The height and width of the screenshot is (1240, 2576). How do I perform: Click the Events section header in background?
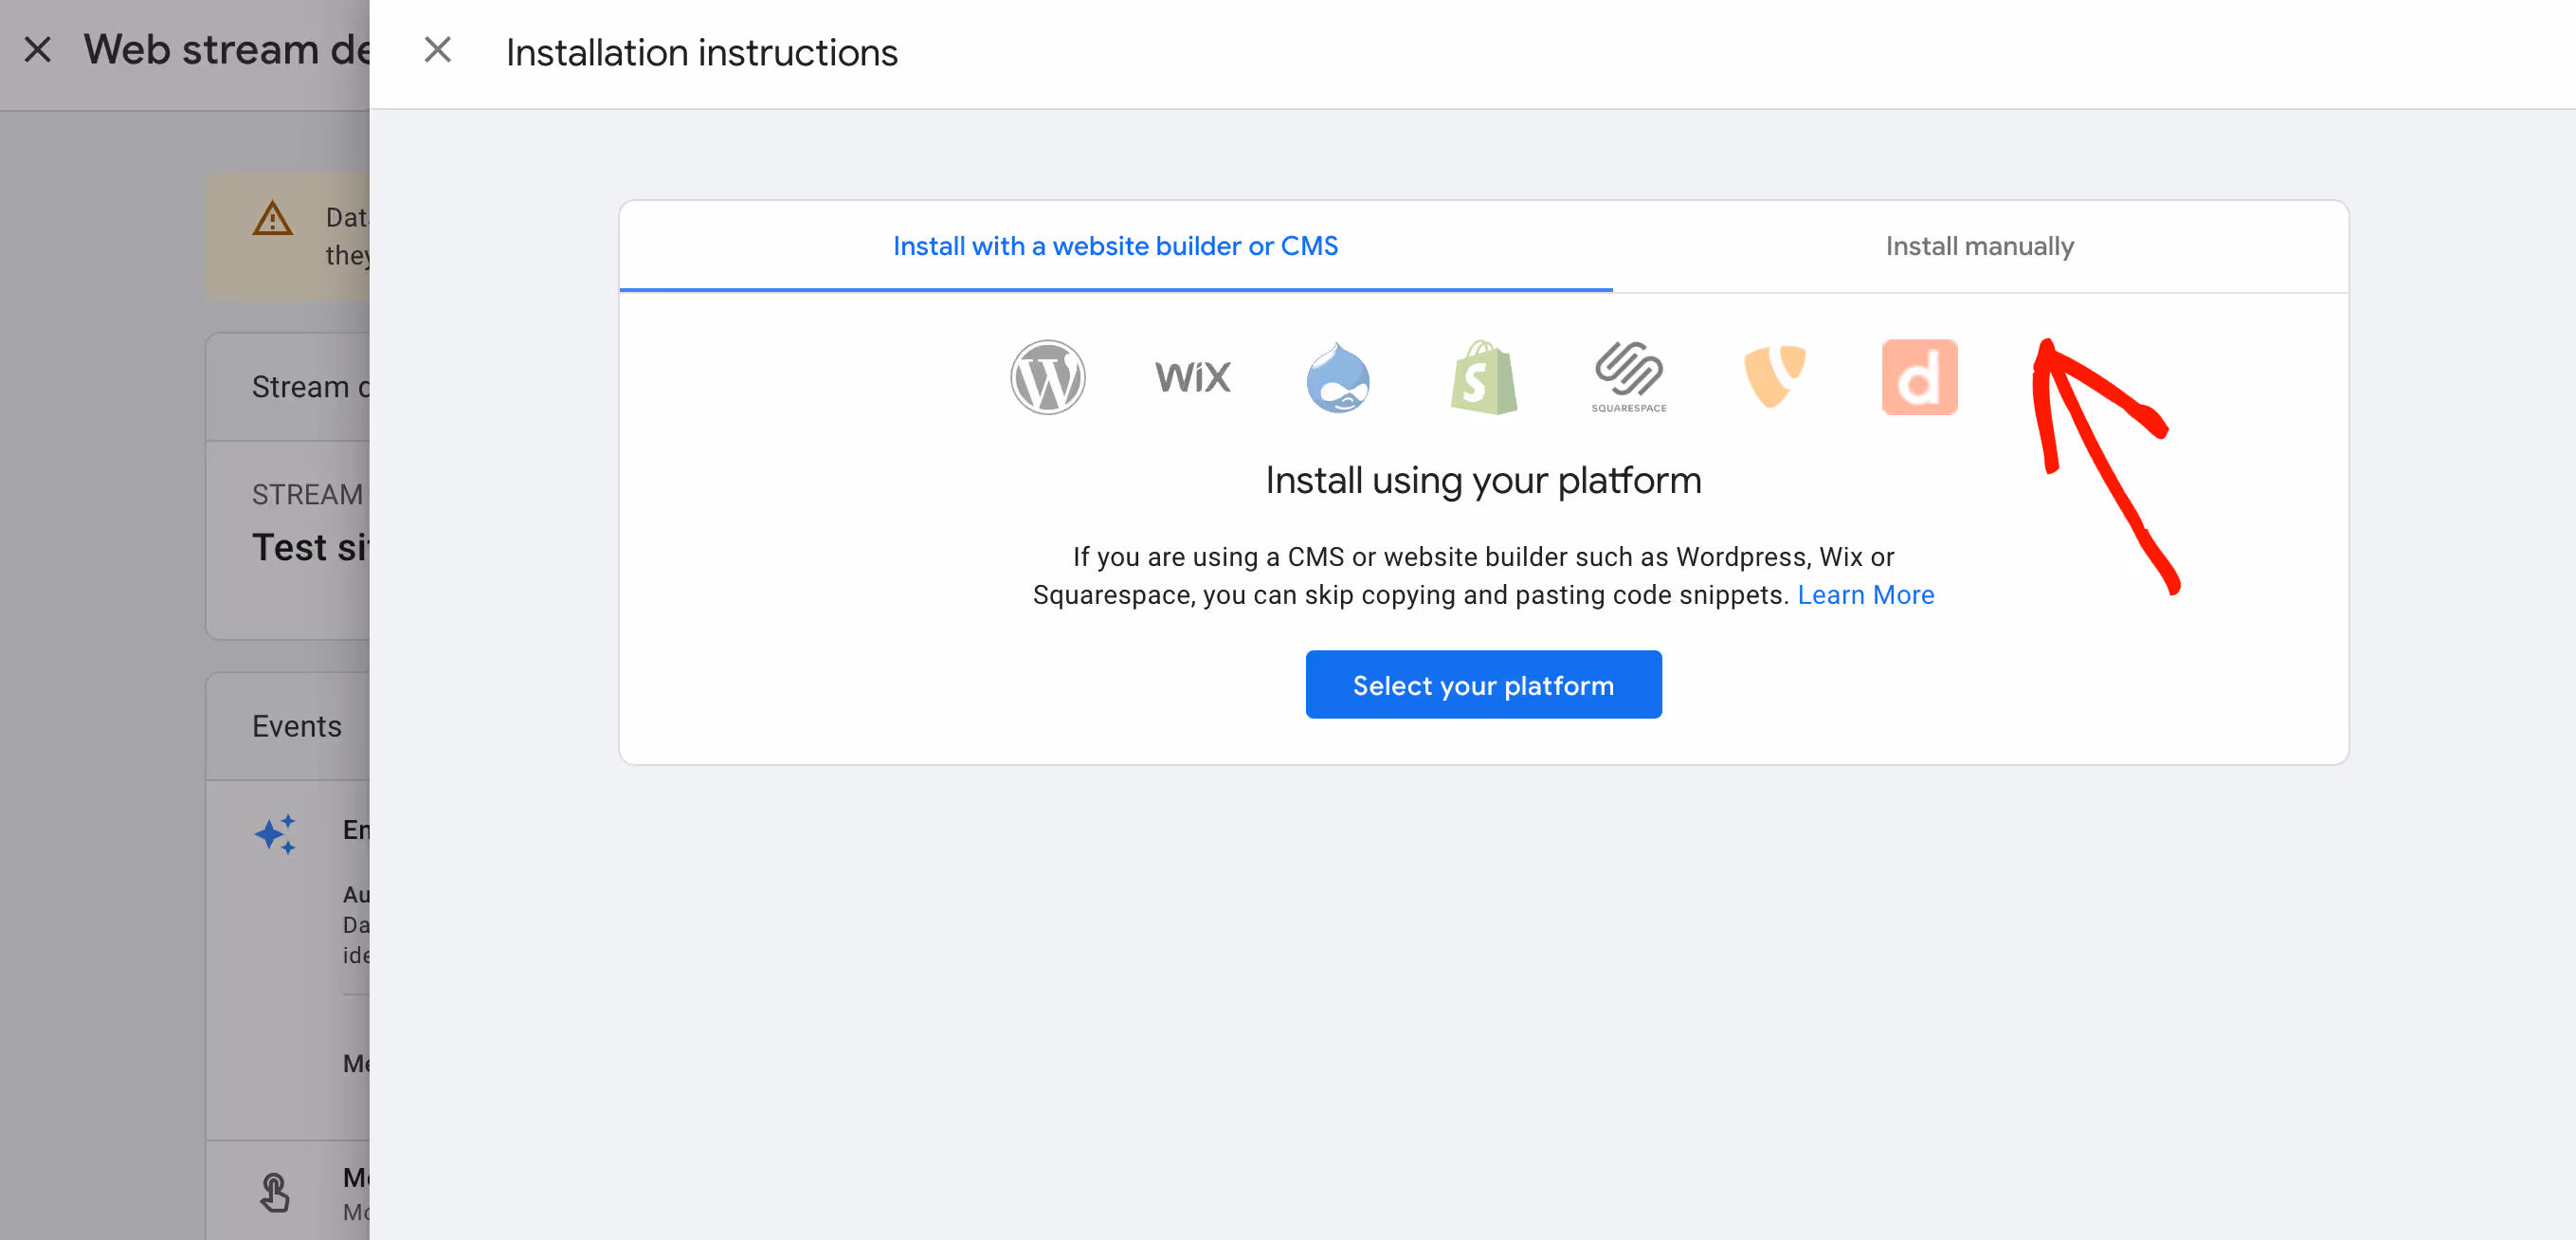297,726
